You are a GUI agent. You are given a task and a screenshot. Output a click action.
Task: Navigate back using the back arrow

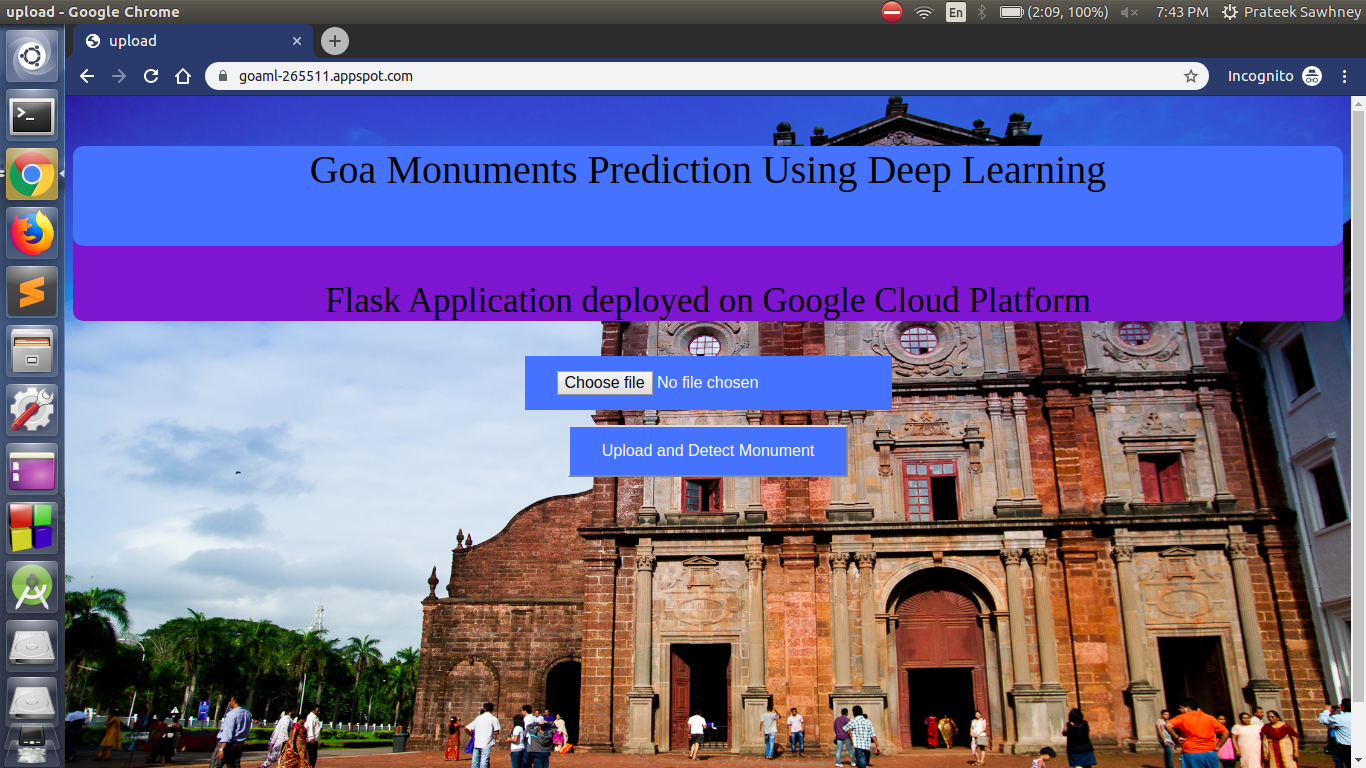click(x=86, y=76)
